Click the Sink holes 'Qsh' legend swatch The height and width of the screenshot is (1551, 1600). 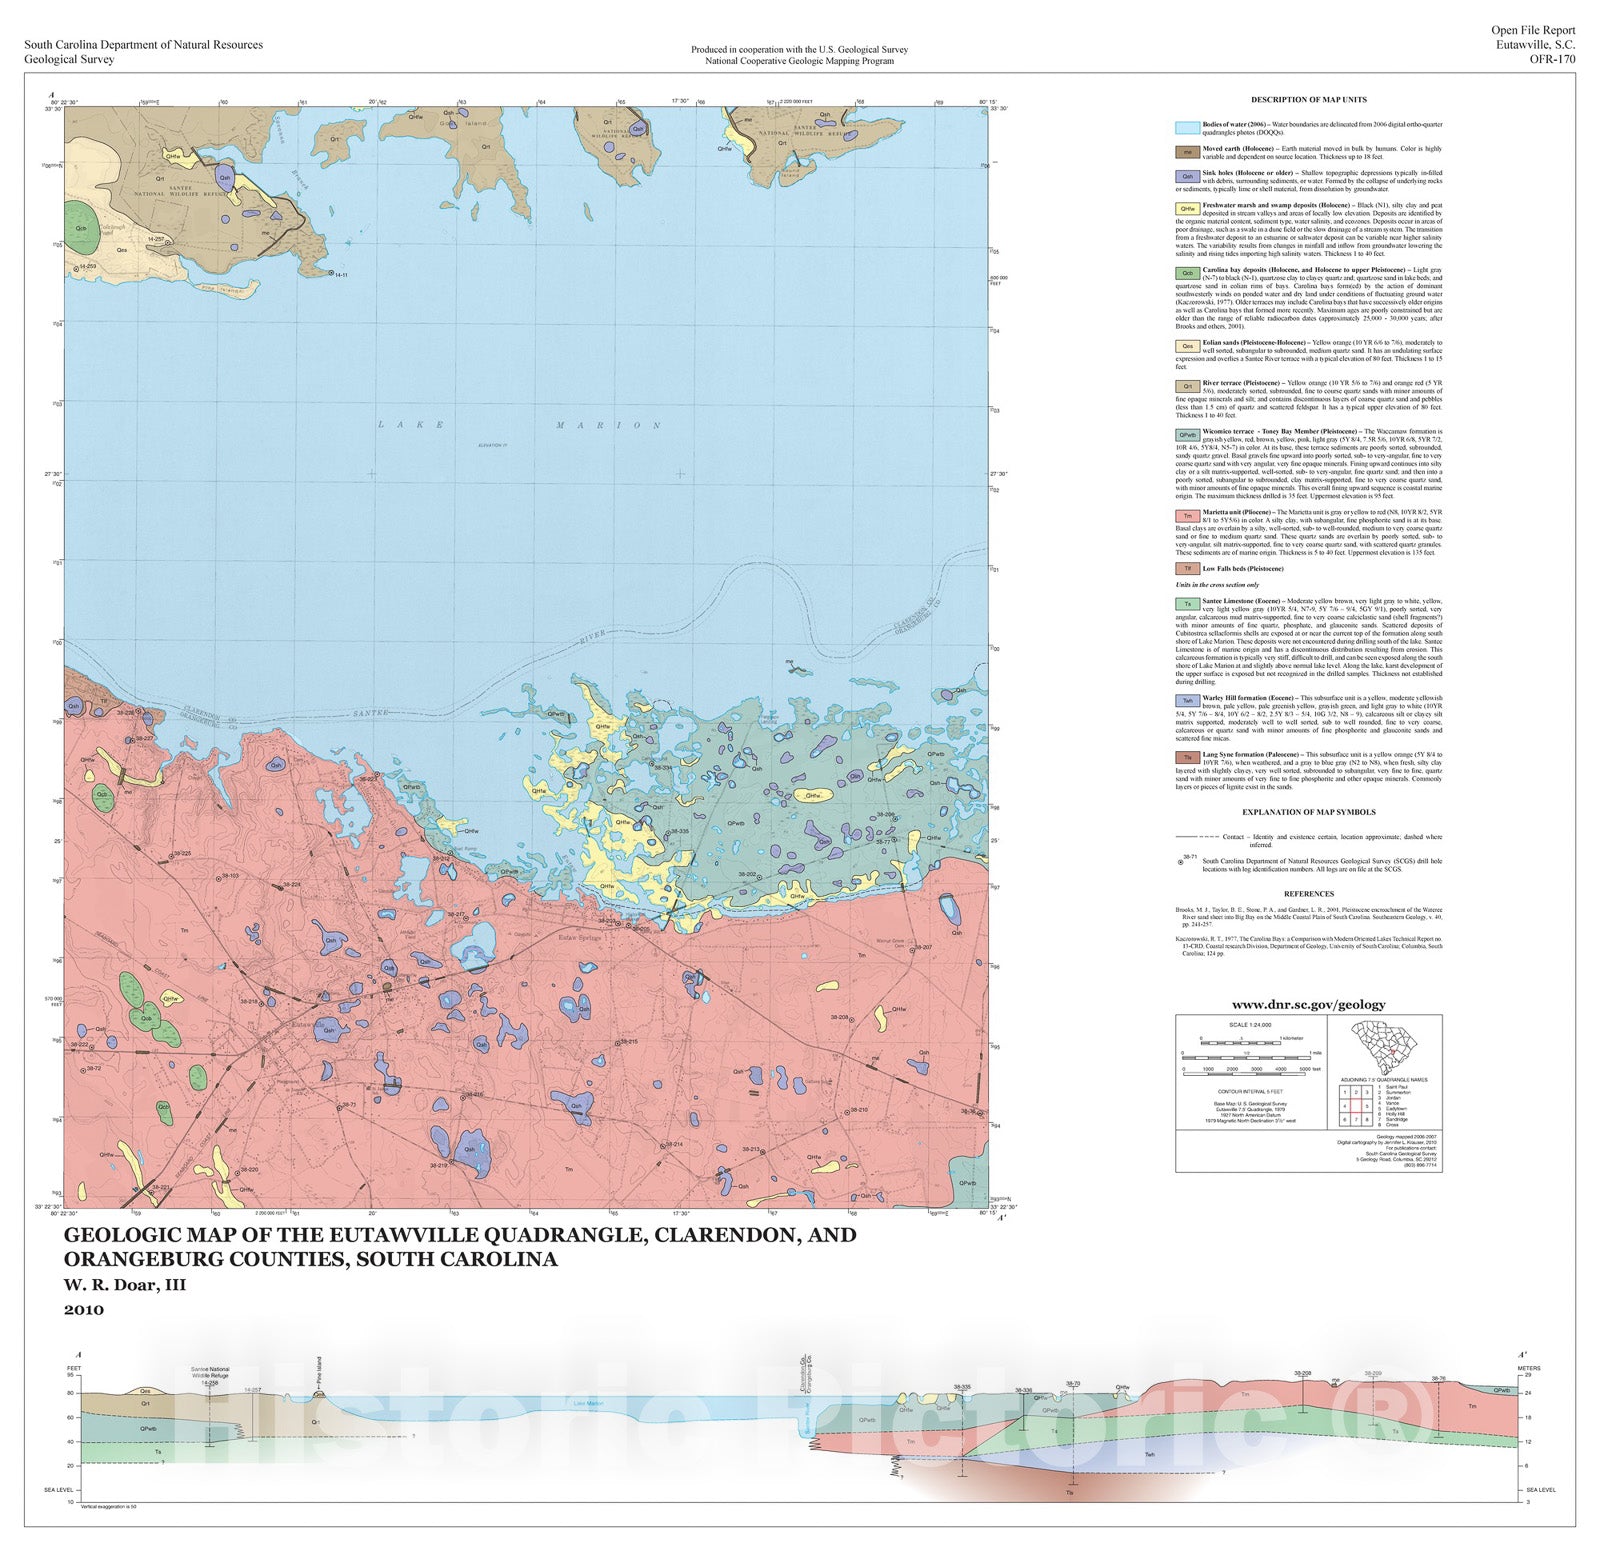(1187, 177)
